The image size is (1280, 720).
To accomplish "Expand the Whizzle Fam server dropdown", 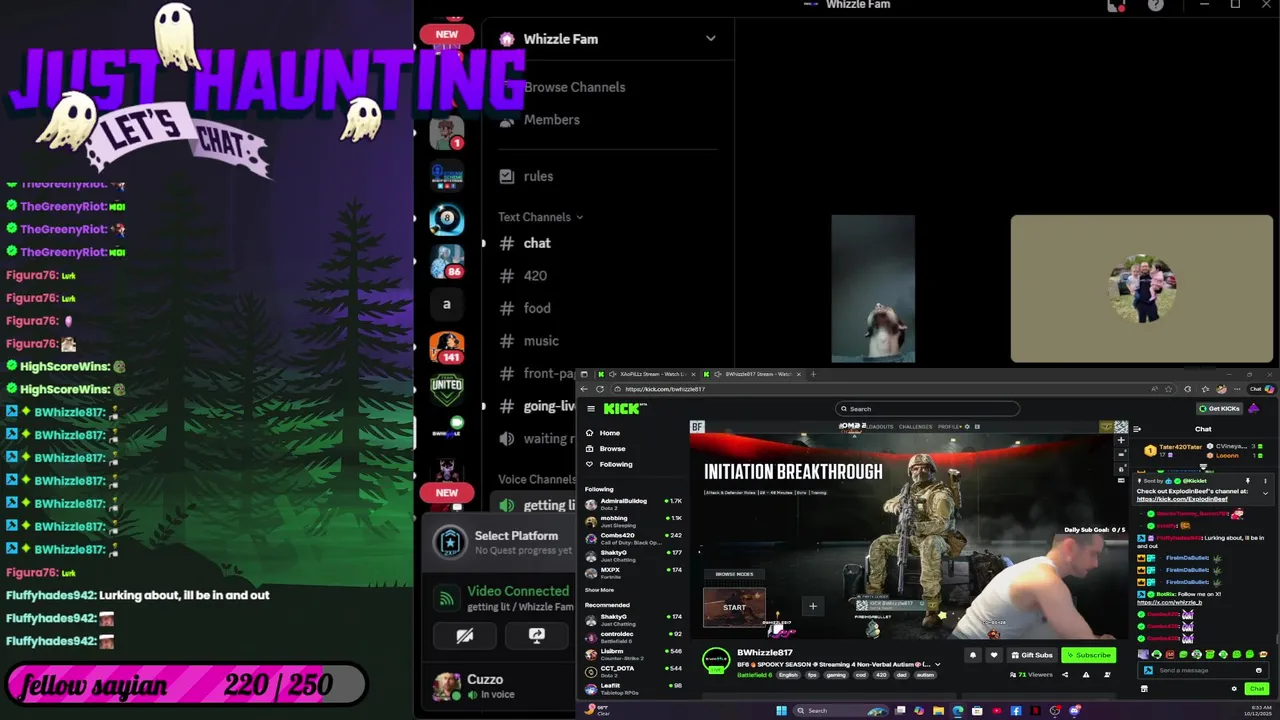I will click(x=710, y=39).
